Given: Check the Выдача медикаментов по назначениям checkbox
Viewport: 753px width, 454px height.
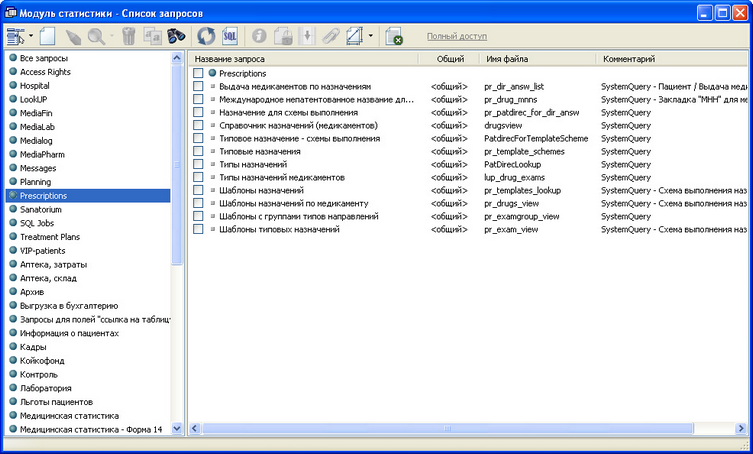Looking at the screenshot, I should click(198, 86).
